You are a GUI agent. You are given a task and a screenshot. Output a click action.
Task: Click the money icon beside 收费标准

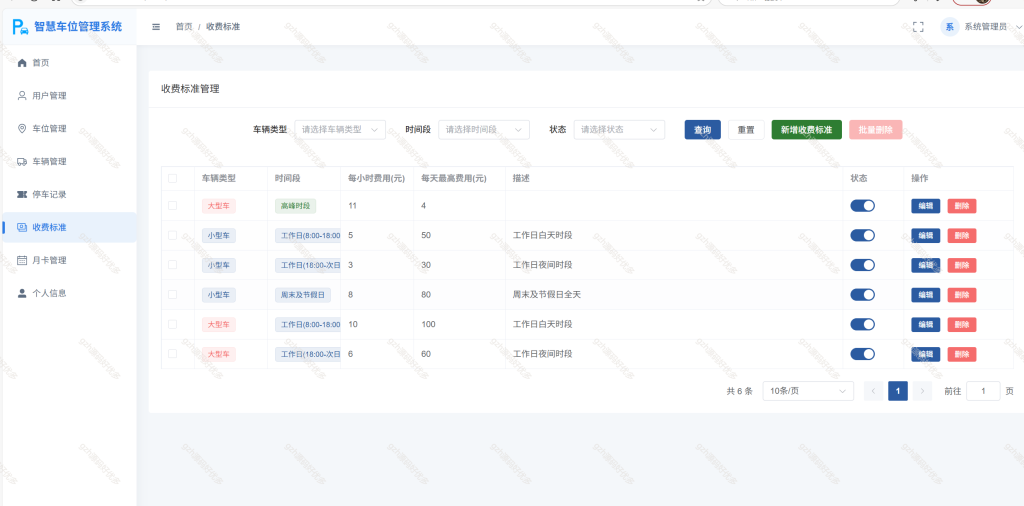[22, 227]
